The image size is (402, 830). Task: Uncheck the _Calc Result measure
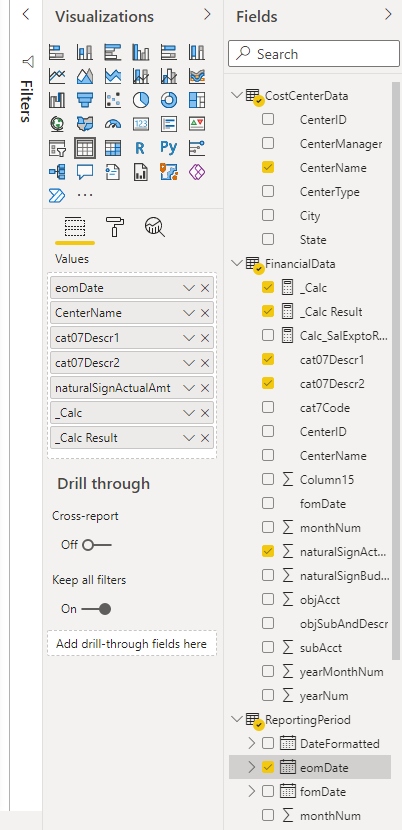coord(268,311)
